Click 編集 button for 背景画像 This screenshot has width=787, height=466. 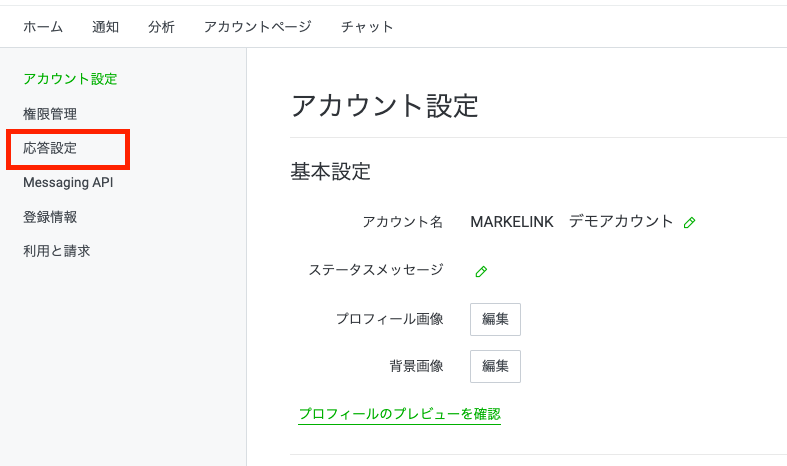coord(495,367)
